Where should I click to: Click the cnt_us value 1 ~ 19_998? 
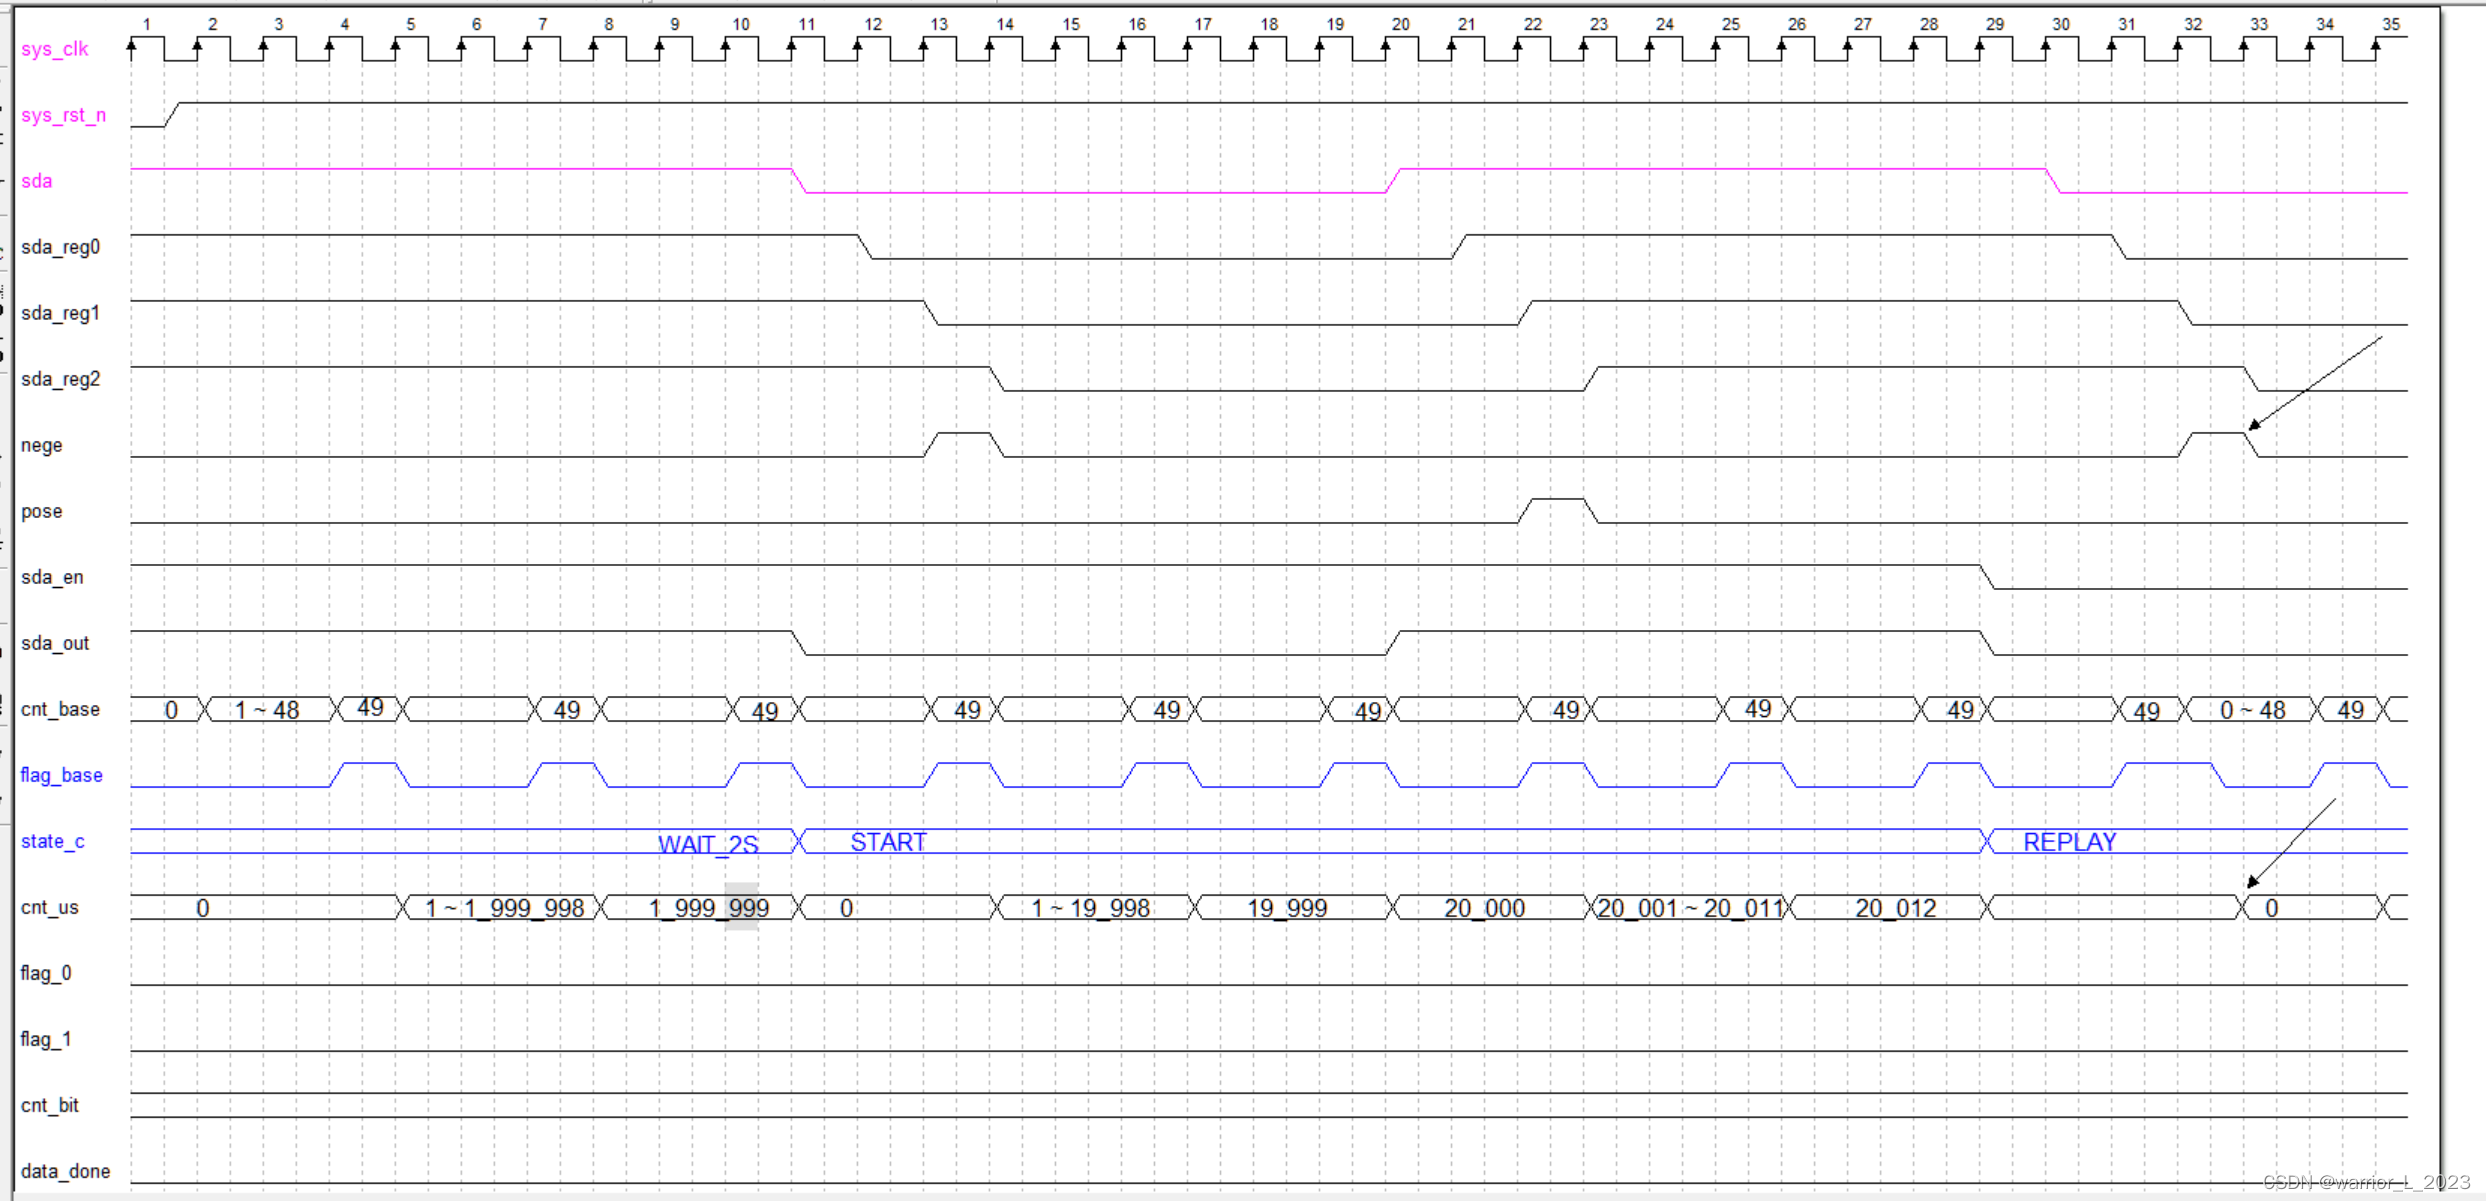point(1090,908)
